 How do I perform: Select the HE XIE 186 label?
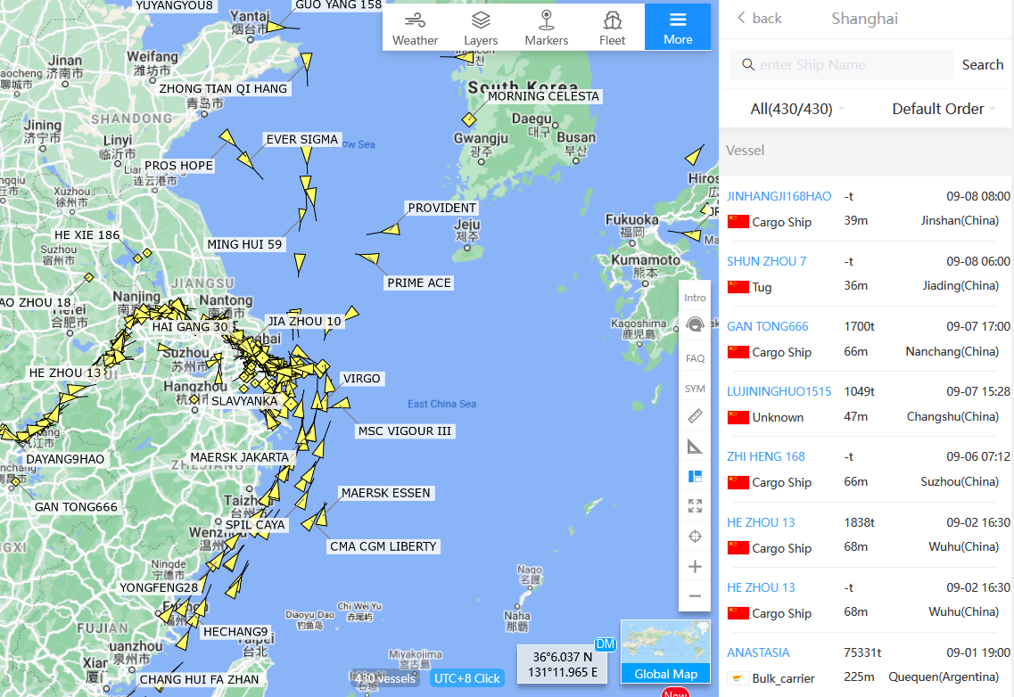tap(87, 235)
